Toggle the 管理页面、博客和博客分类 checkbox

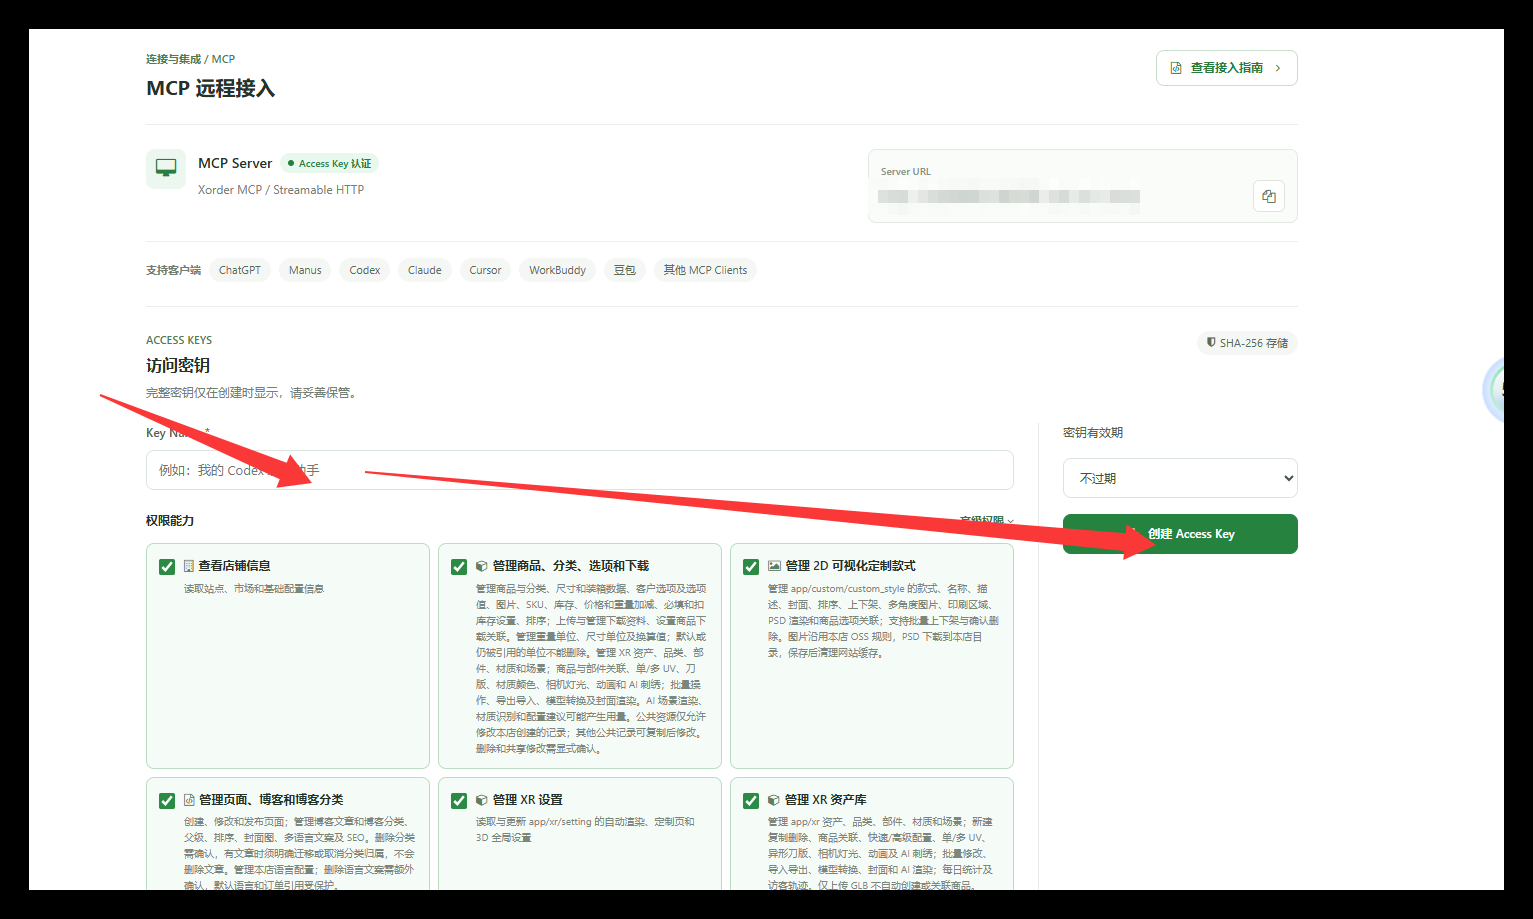coord(167,801)
